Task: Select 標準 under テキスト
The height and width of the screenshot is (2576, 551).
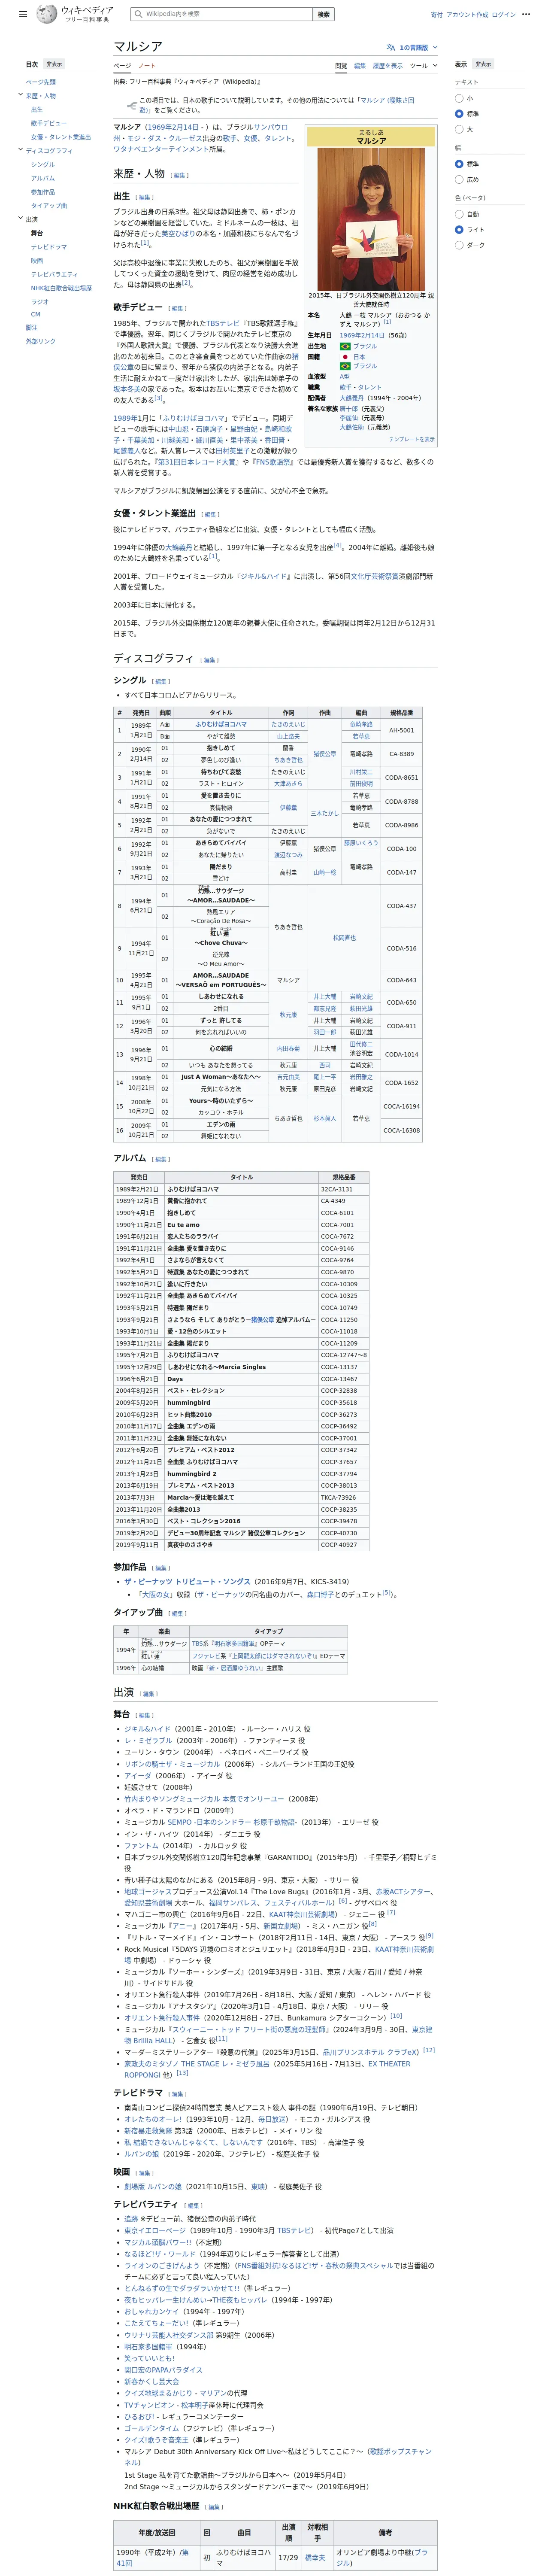Action: (x=459, y=114)
